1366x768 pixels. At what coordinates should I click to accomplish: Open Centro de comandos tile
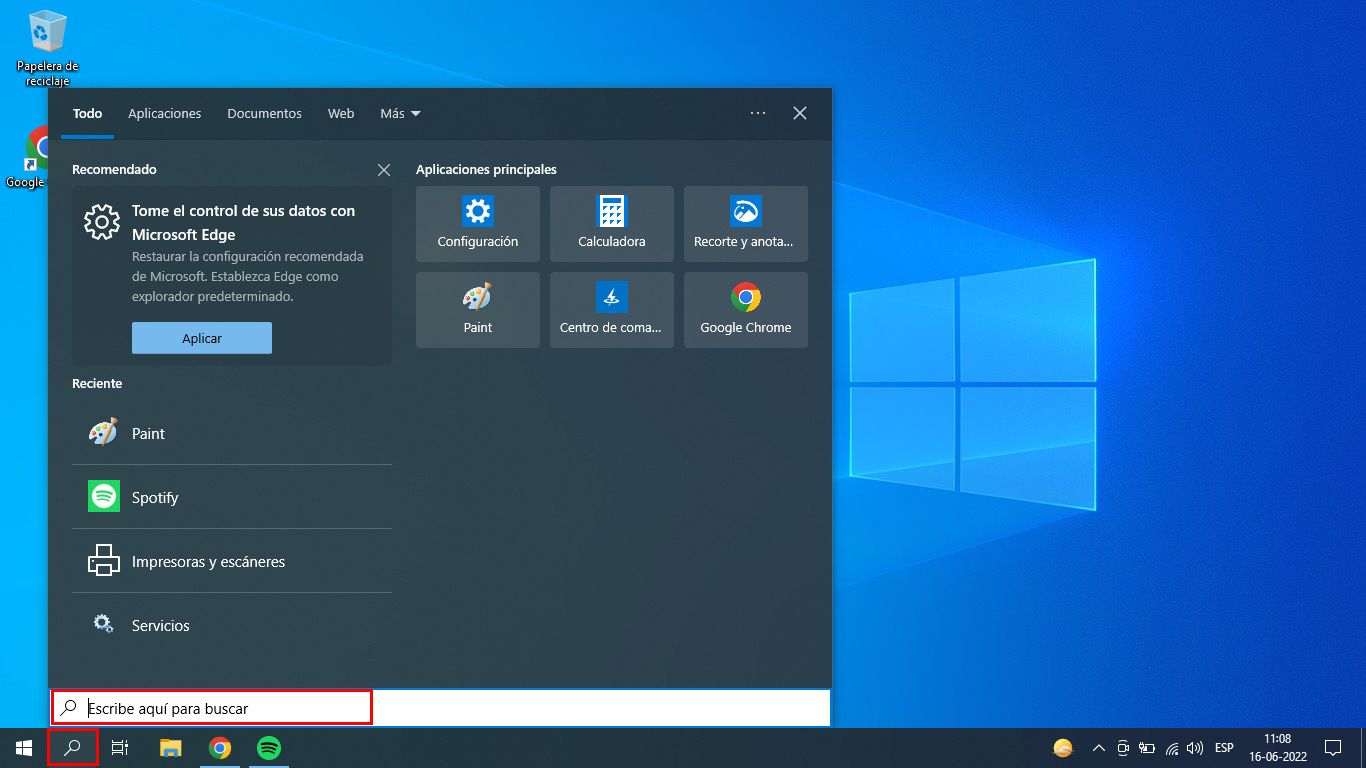611,310
